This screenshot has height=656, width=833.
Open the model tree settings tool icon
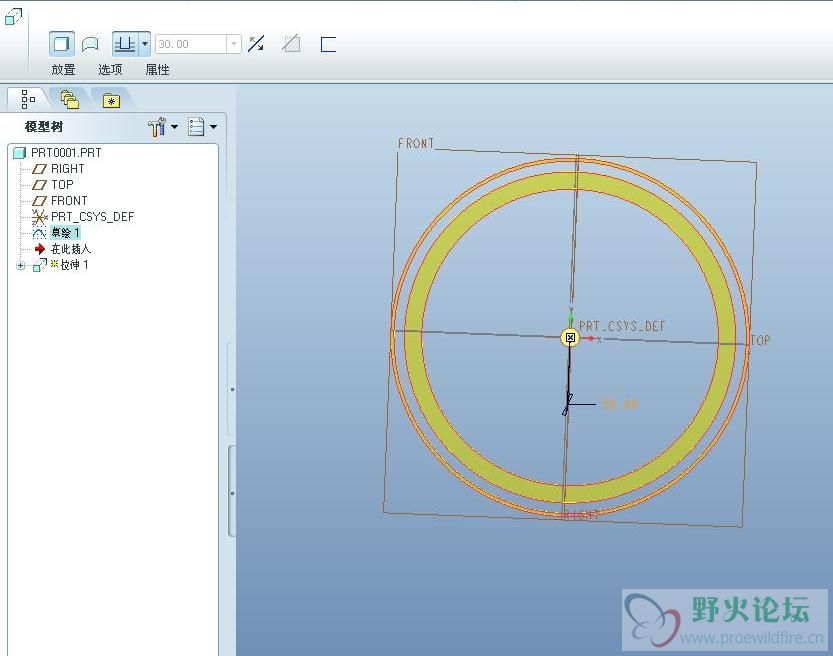[157, 127]
